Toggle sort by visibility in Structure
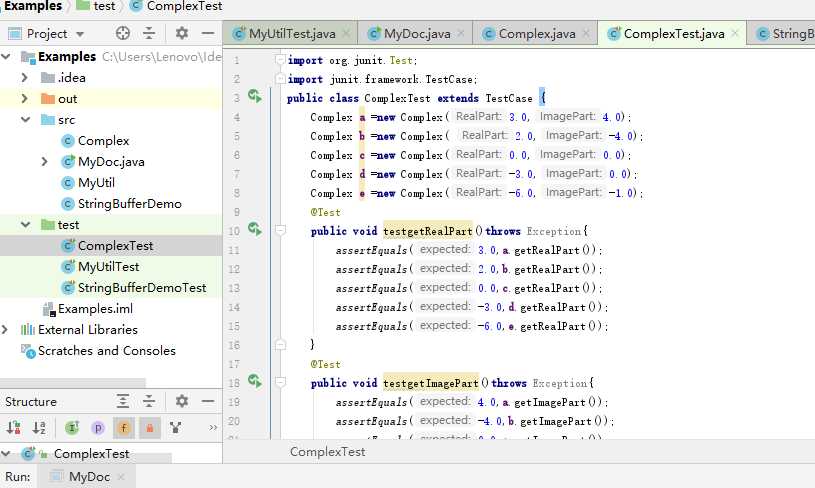Viewport: 815px width, 488px height. click(x=14, y=428)
